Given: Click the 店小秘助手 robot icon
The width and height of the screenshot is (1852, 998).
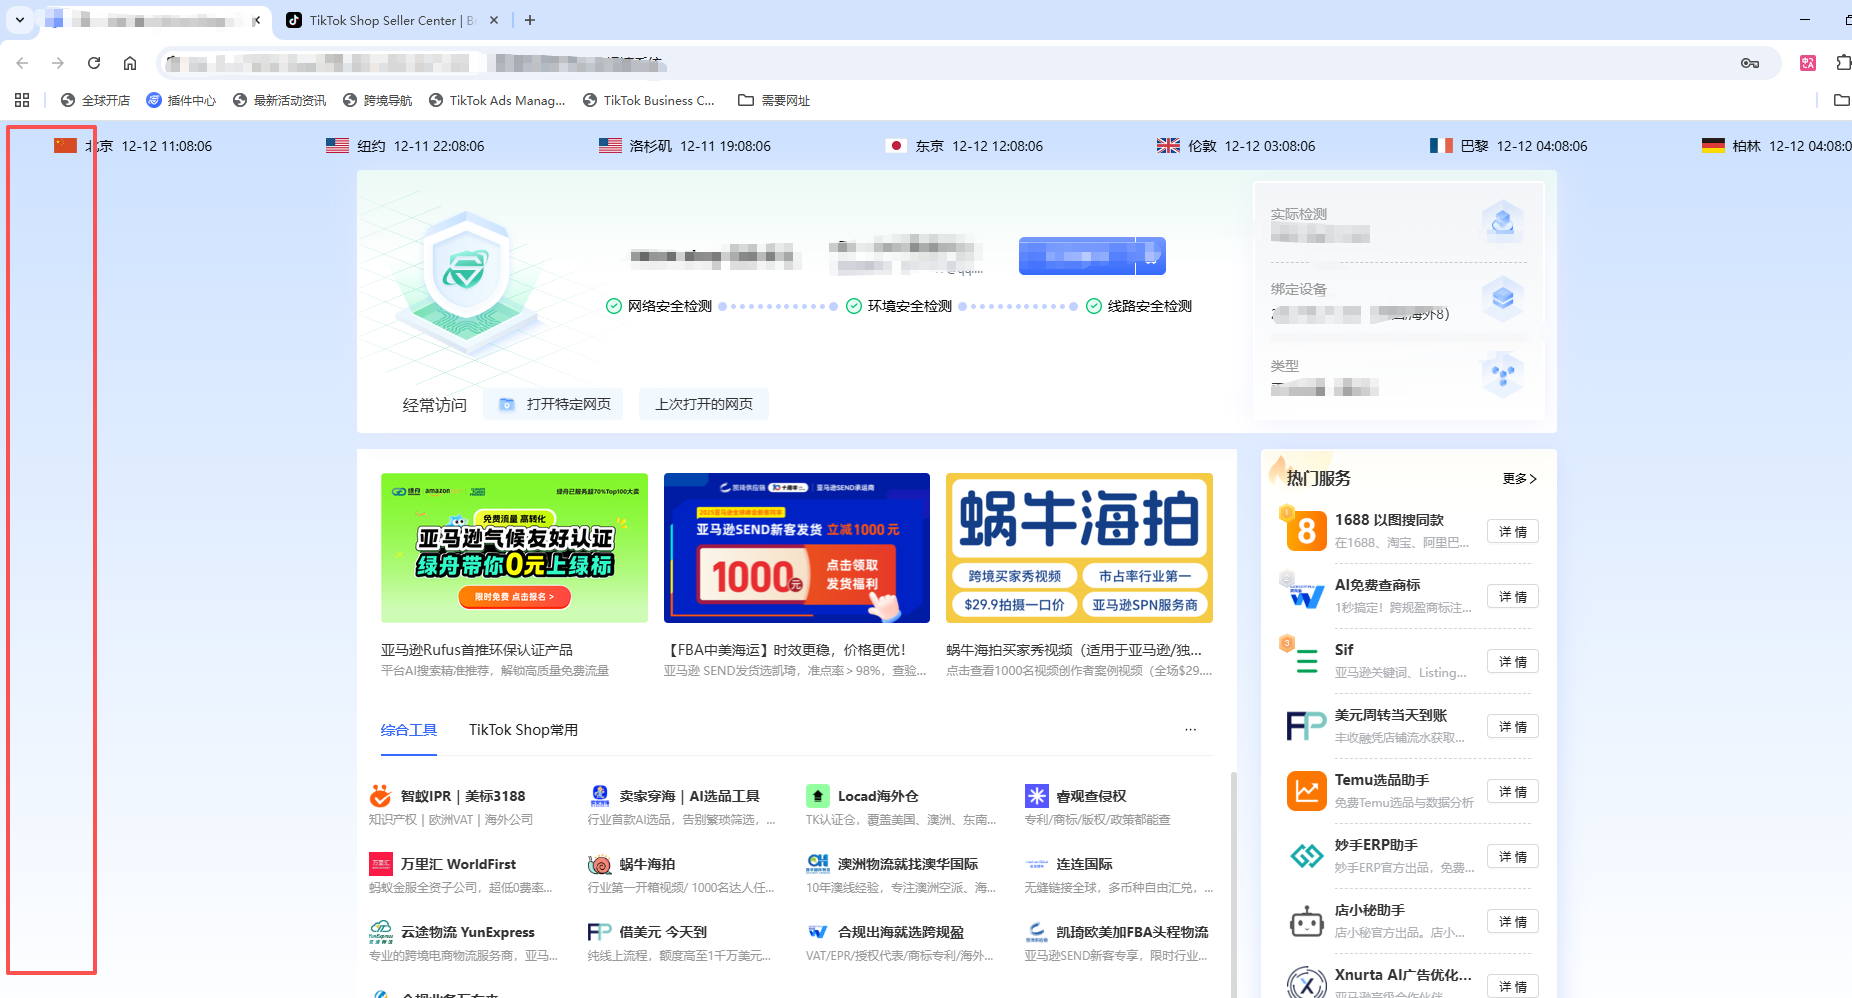Looking at the screenshot, I should 1306,921.
